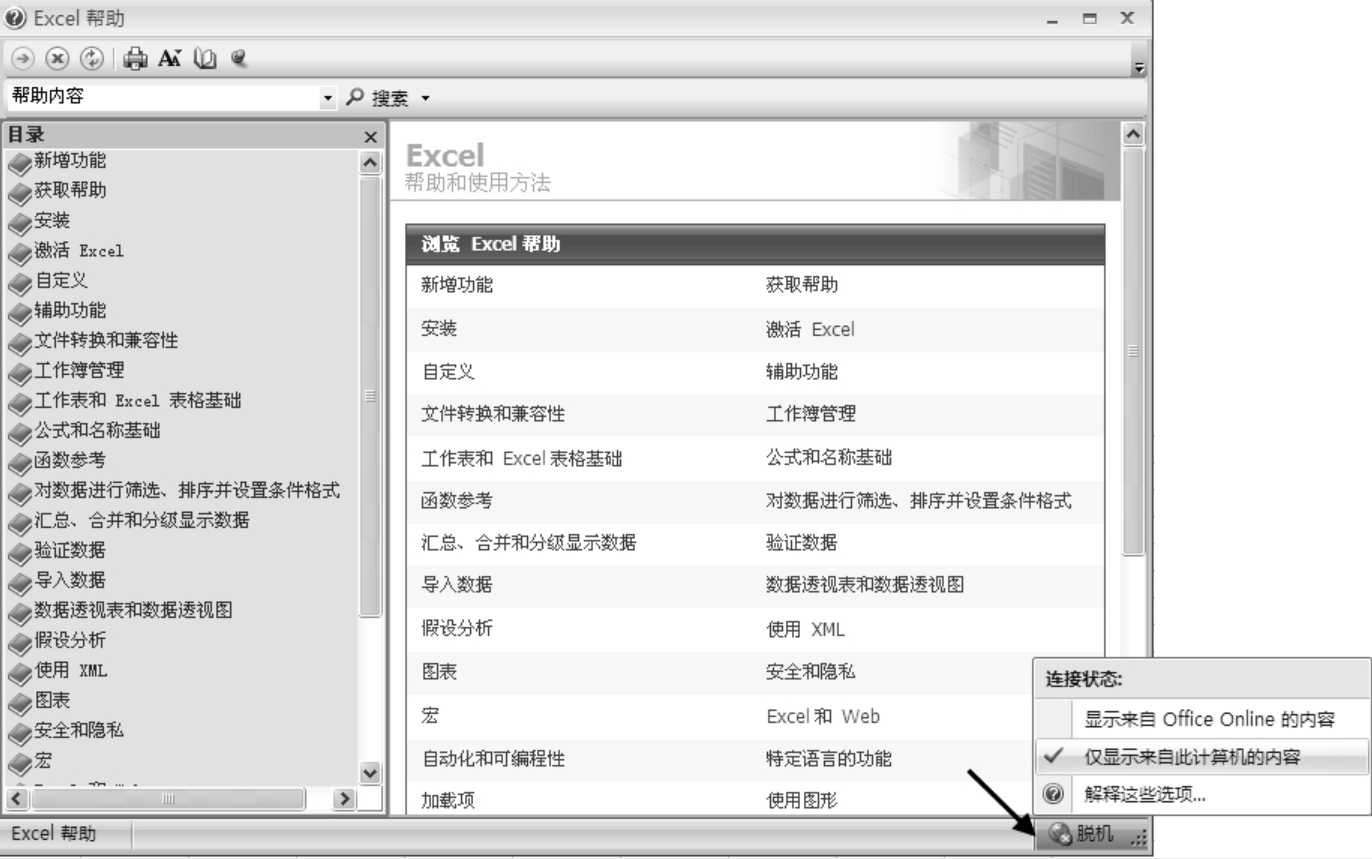
Task: Open the 帮助内容 search box dropdown arrow
Action: [x=329, y=98]
